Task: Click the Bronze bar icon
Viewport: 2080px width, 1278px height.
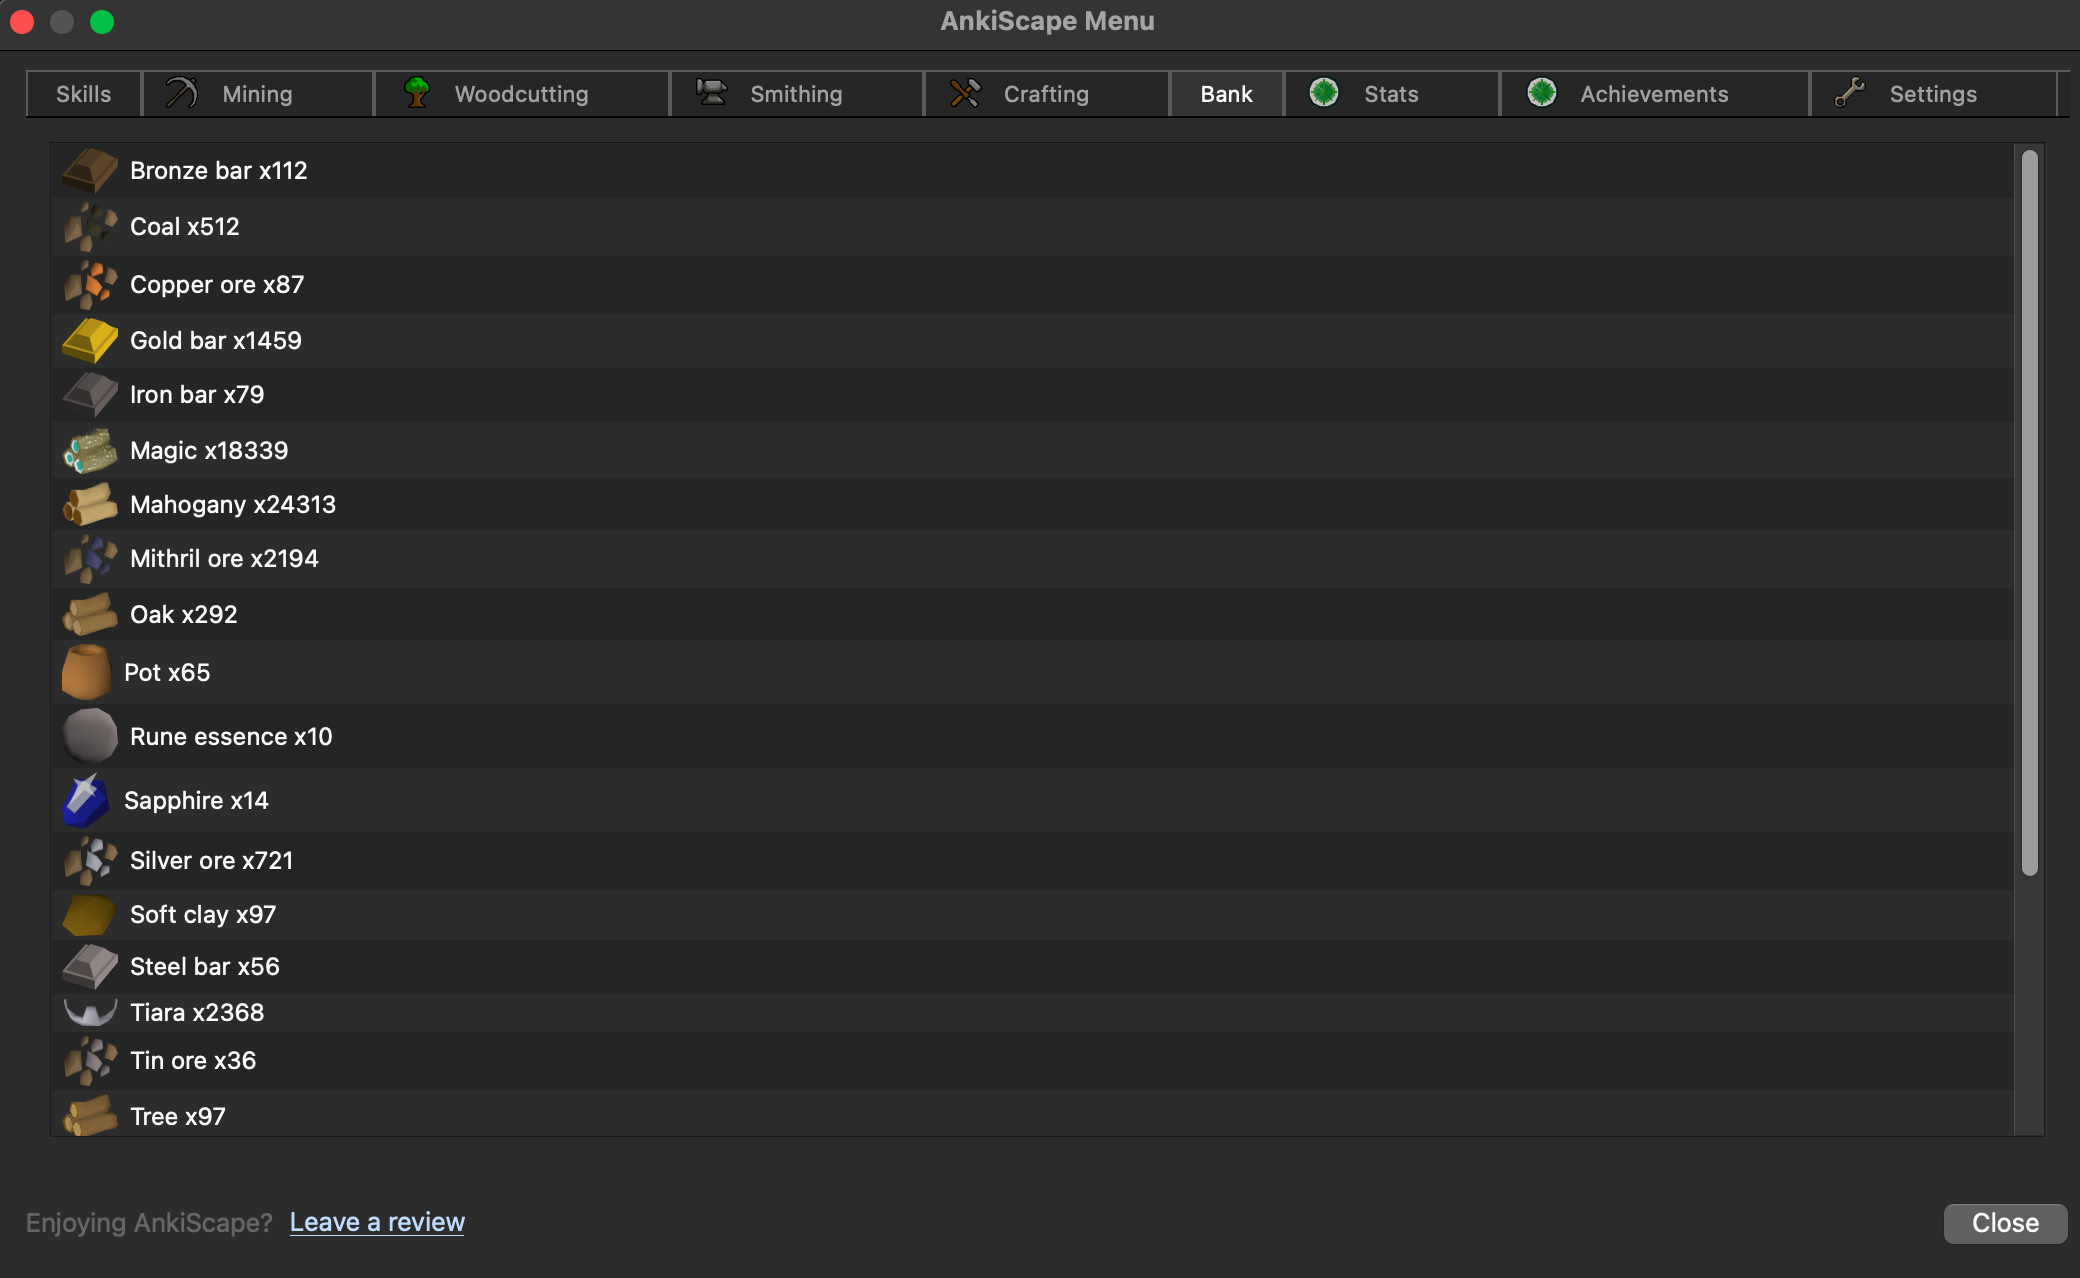Action: pos(89,170)
